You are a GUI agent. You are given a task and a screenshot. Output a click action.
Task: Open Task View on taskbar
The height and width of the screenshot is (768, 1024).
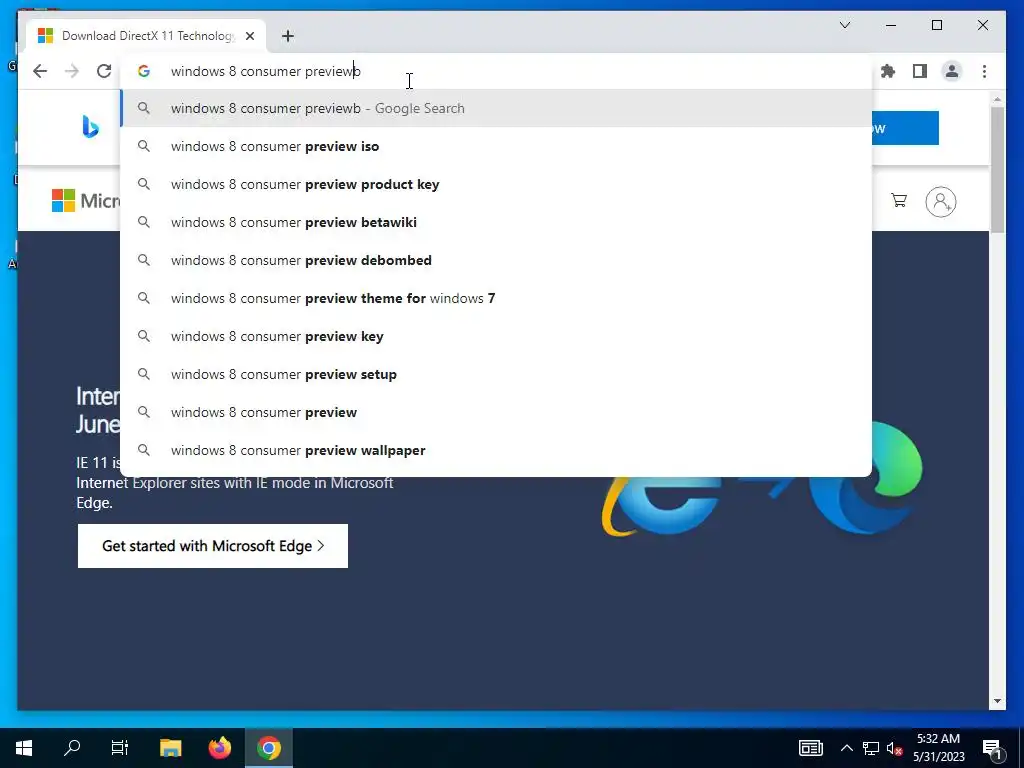[120, 748]
